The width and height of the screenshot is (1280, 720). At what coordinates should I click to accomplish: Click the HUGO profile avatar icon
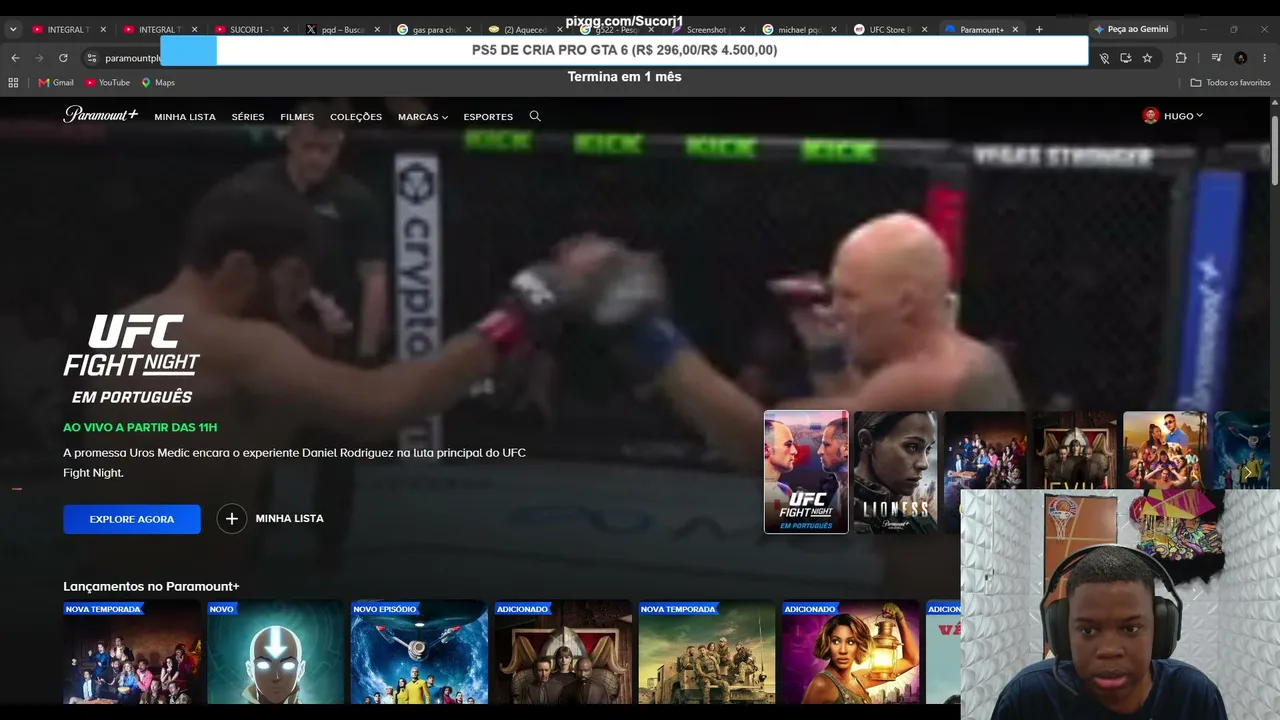1150,116
